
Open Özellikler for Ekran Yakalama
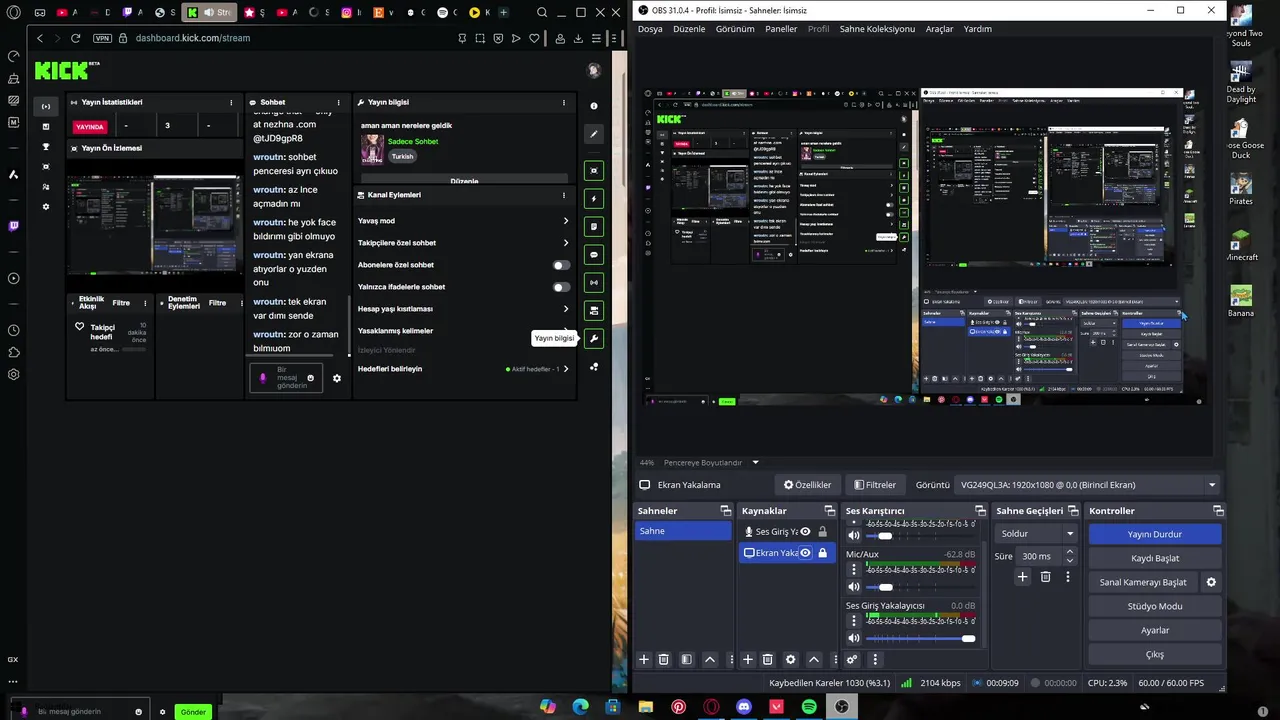(807, 485)
